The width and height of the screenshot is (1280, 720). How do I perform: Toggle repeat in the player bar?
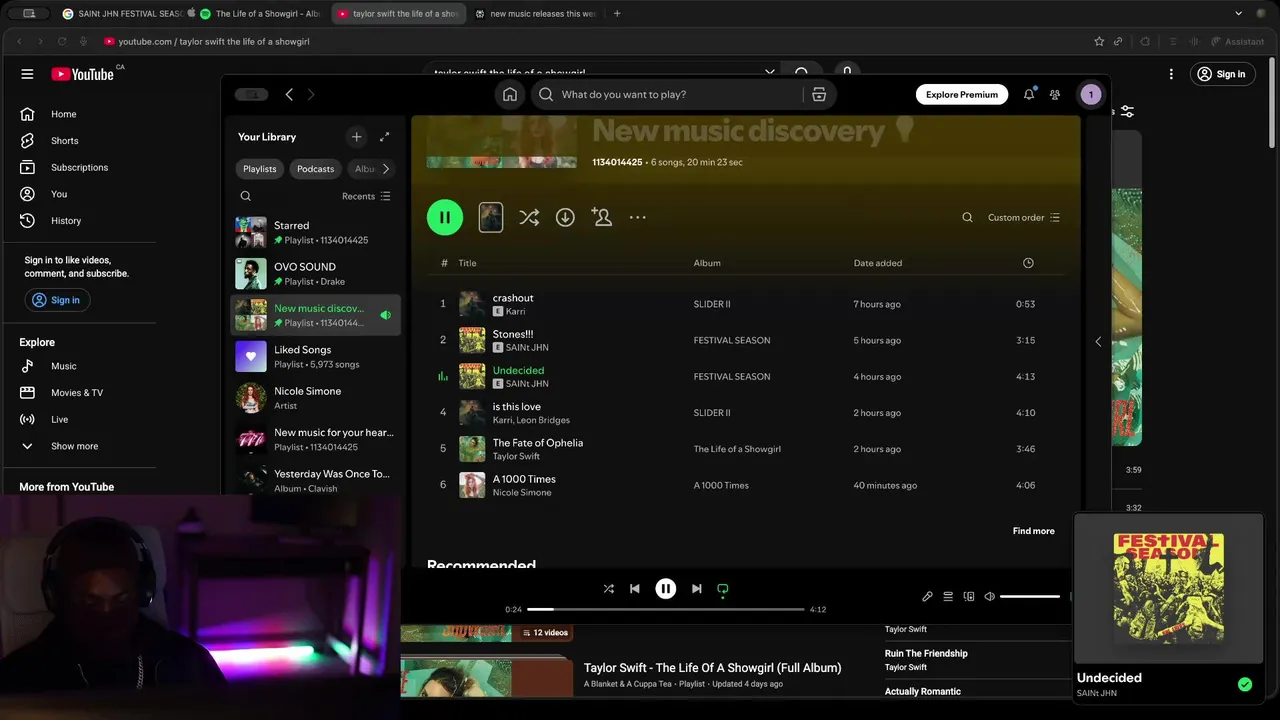[x=723, y=589]
